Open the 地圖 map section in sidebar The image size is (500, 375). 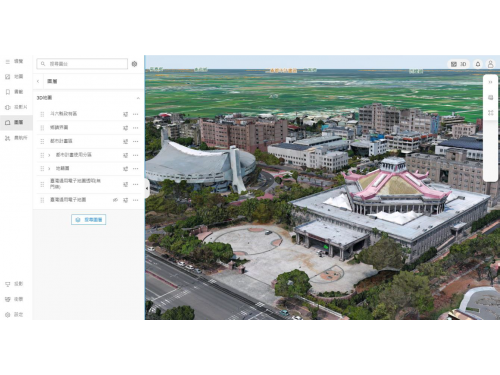click(14, 77)
